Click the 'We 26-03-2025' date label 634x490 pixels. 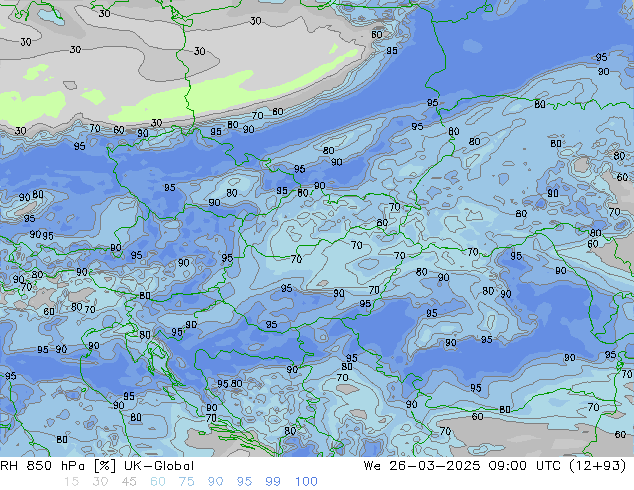pos(422,466)
